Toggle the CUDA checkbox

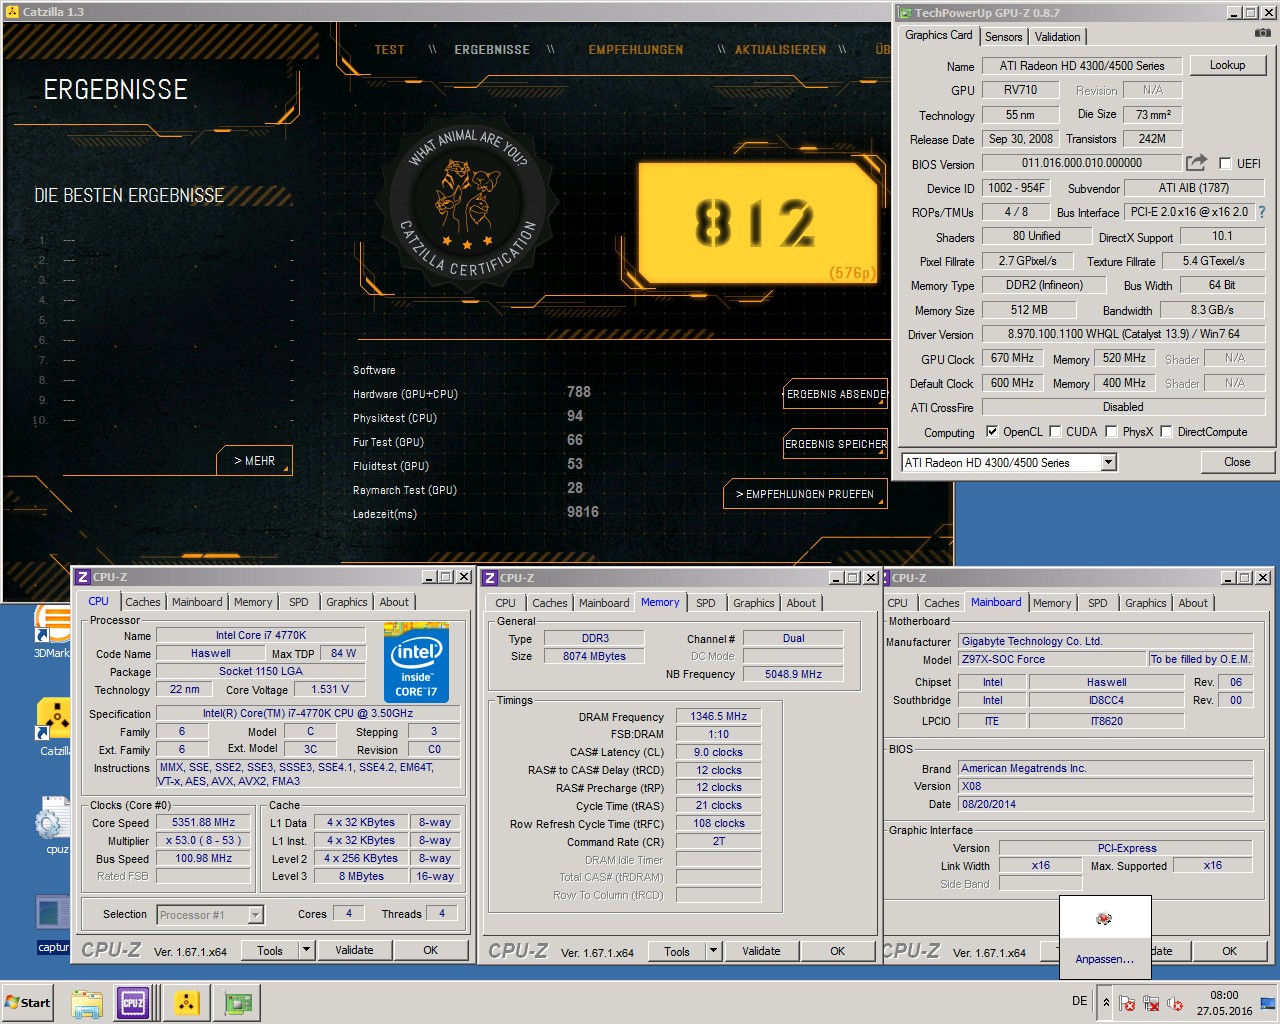pyautogui.click(x=1055, y=432)
